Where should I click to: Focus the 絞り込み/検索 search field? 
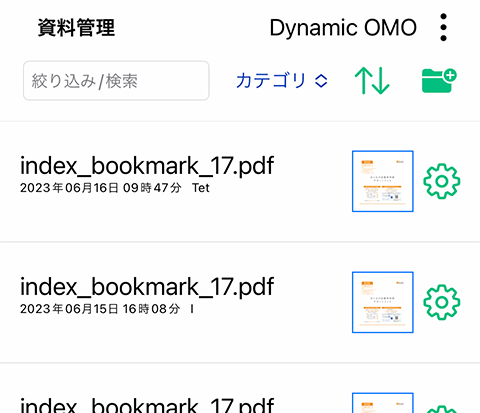tap(116, 81)
